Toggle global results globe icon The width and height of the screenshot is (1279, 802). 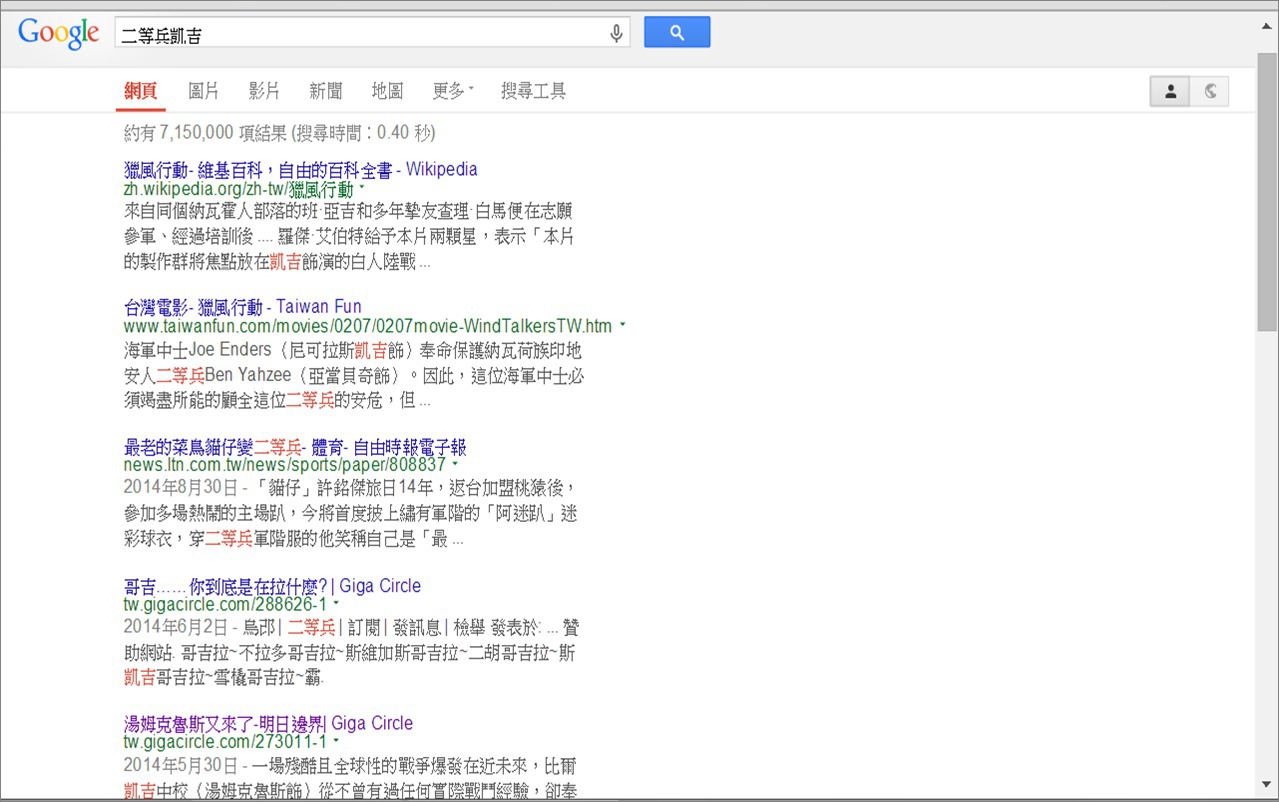pos(1210,92)
